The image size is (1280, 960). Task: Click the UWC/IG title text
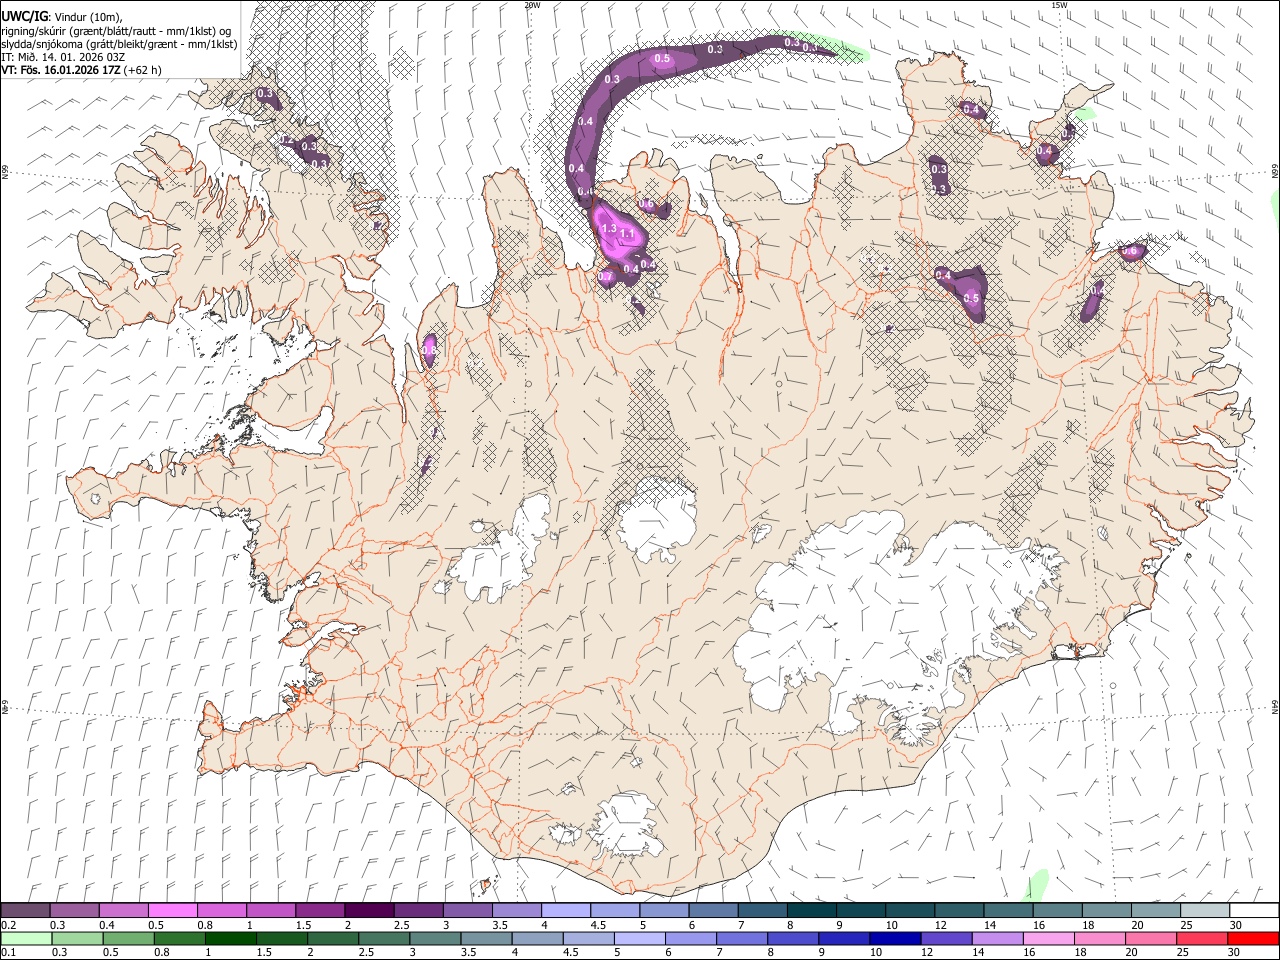tap(24, 17)
